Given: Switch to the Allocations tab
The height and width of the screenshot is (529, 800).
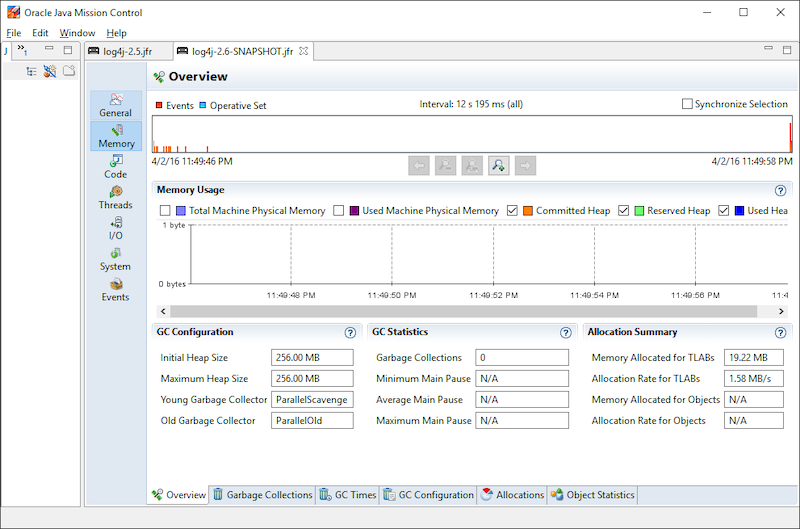Looking at the screenshot, I should [x=512, y=495].
